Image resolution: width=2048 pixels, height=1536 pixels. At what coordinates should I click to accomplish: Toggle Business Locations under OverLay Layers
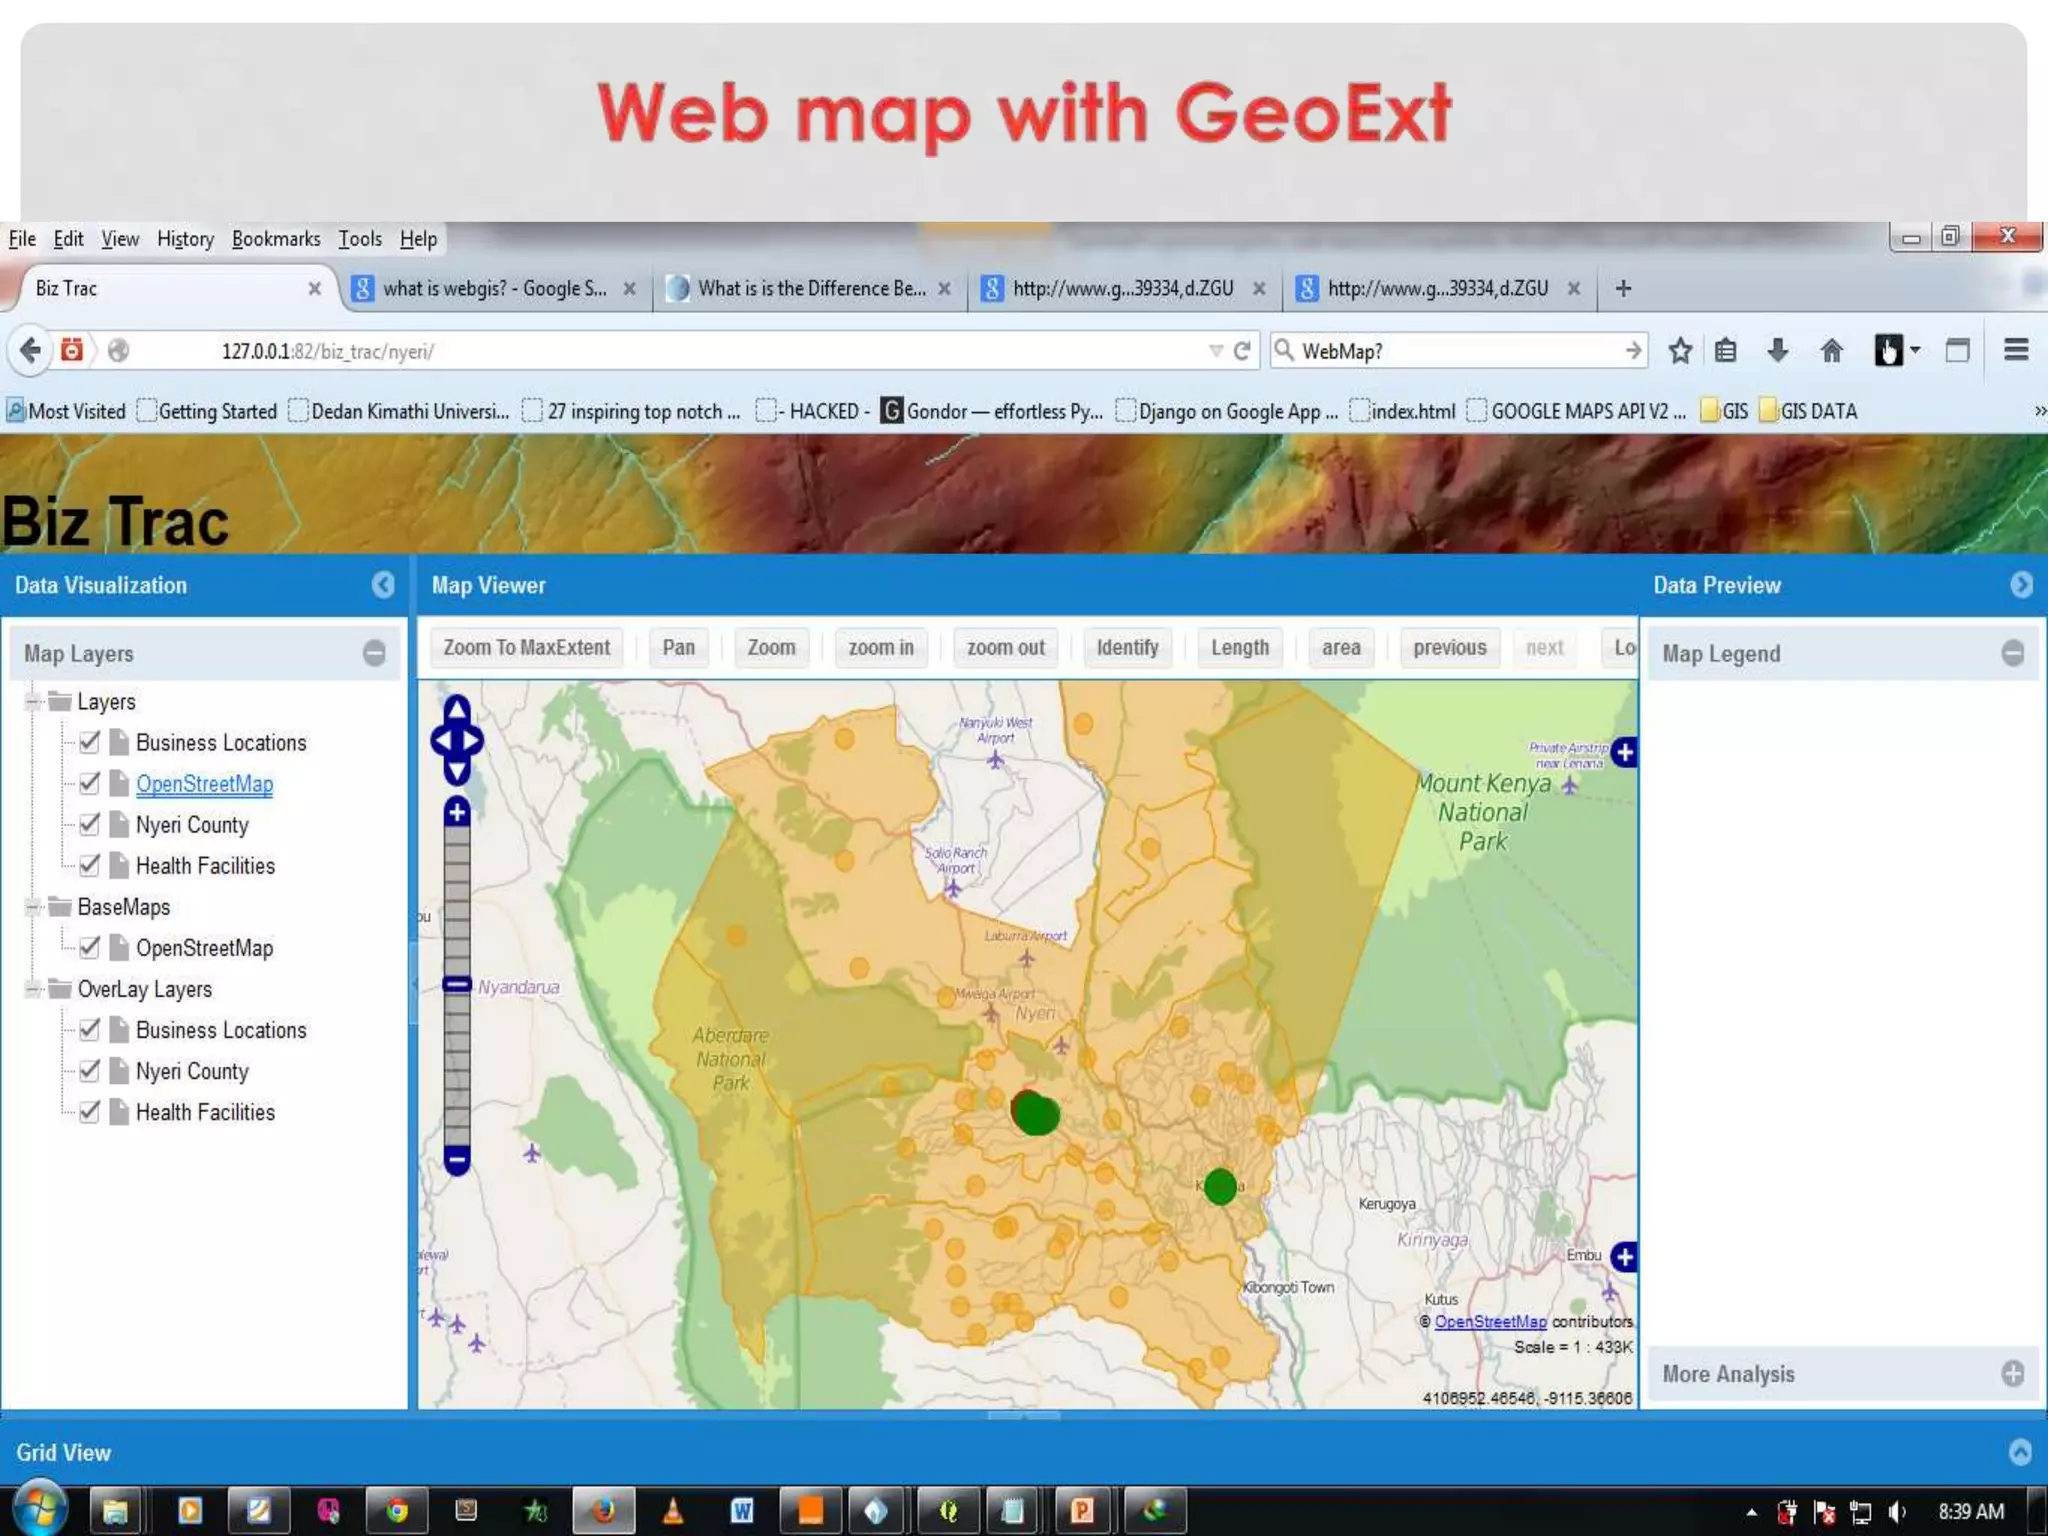coord(89,1029)
